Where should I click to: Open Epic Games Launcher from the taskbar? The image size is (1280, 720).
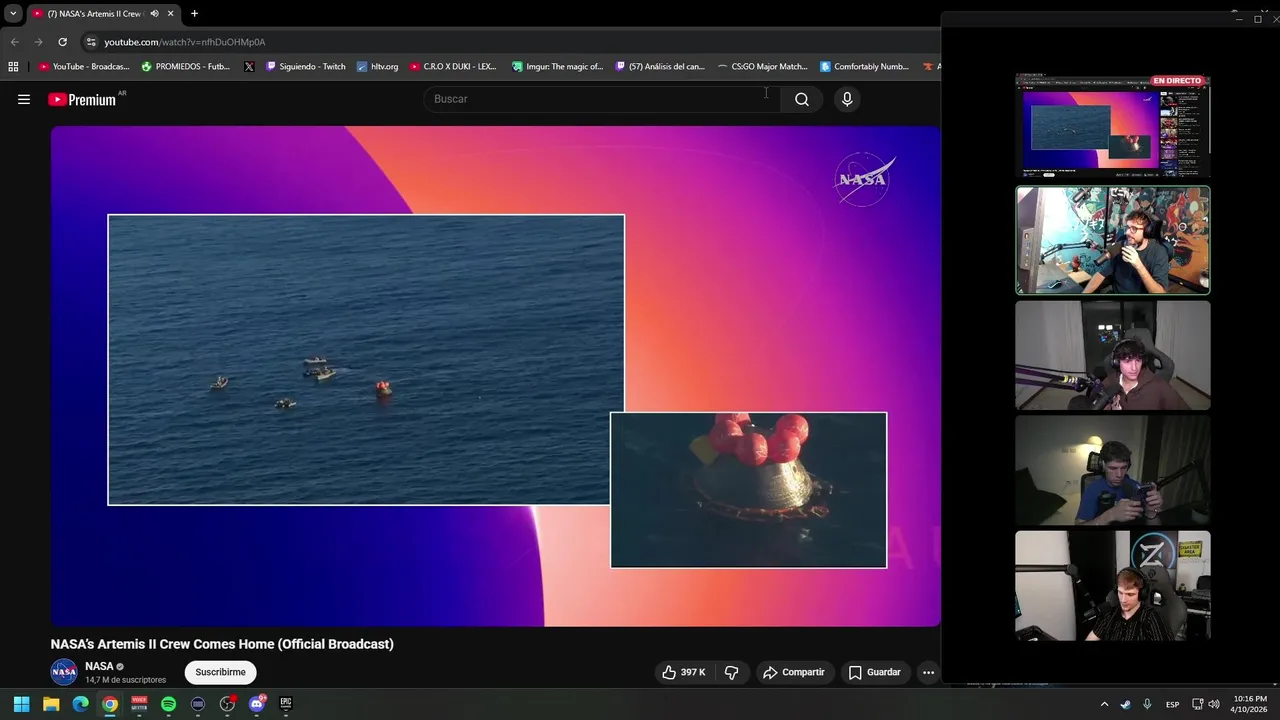coord(286,704)
